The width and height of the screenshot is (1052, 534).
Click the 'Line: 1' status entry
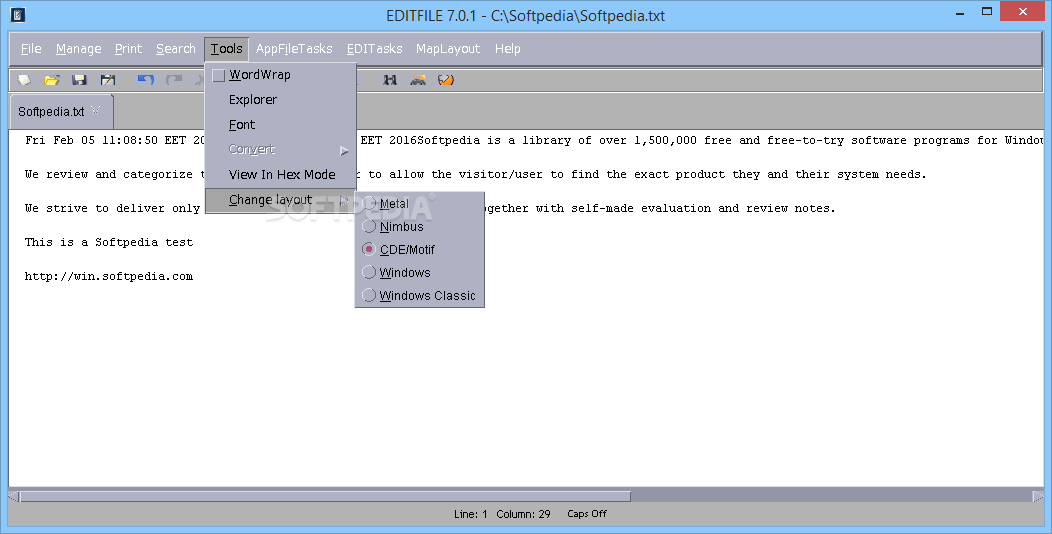pos(470,514)
